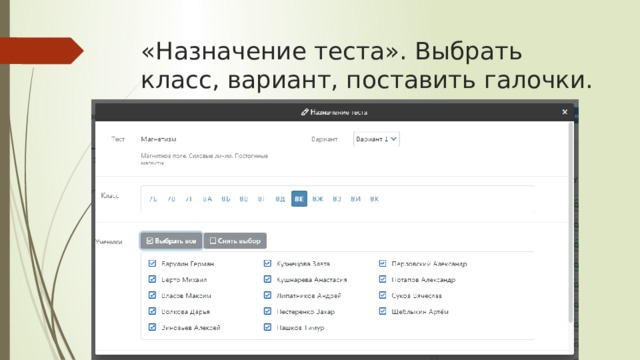Uncheck Волкова Дарья
The image size is (640, 360).
click(152, 311)
